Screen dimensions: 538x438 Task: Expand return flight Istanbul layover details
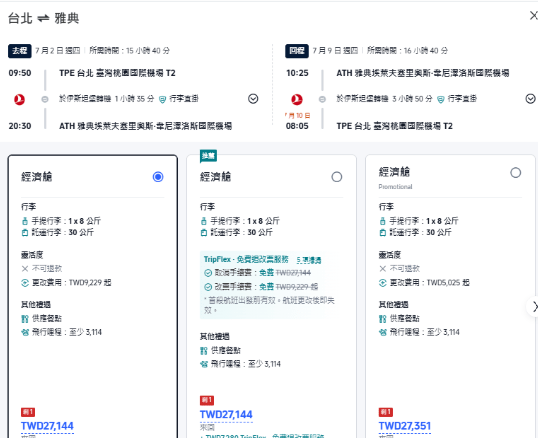pos(530,99)
